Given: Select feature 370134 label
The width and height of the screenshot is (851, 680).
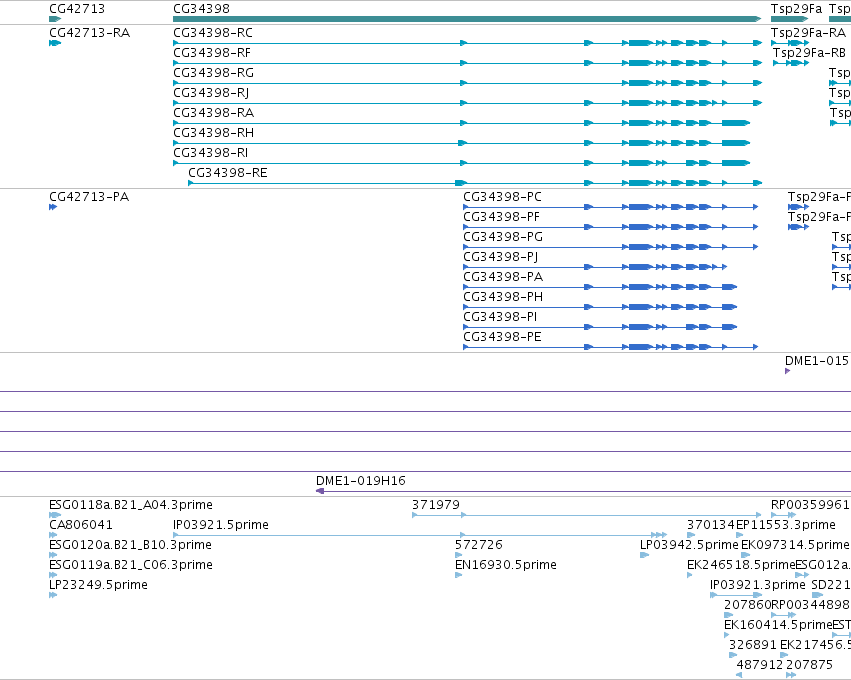Looking at the screenshot, I should coord(710,525).
